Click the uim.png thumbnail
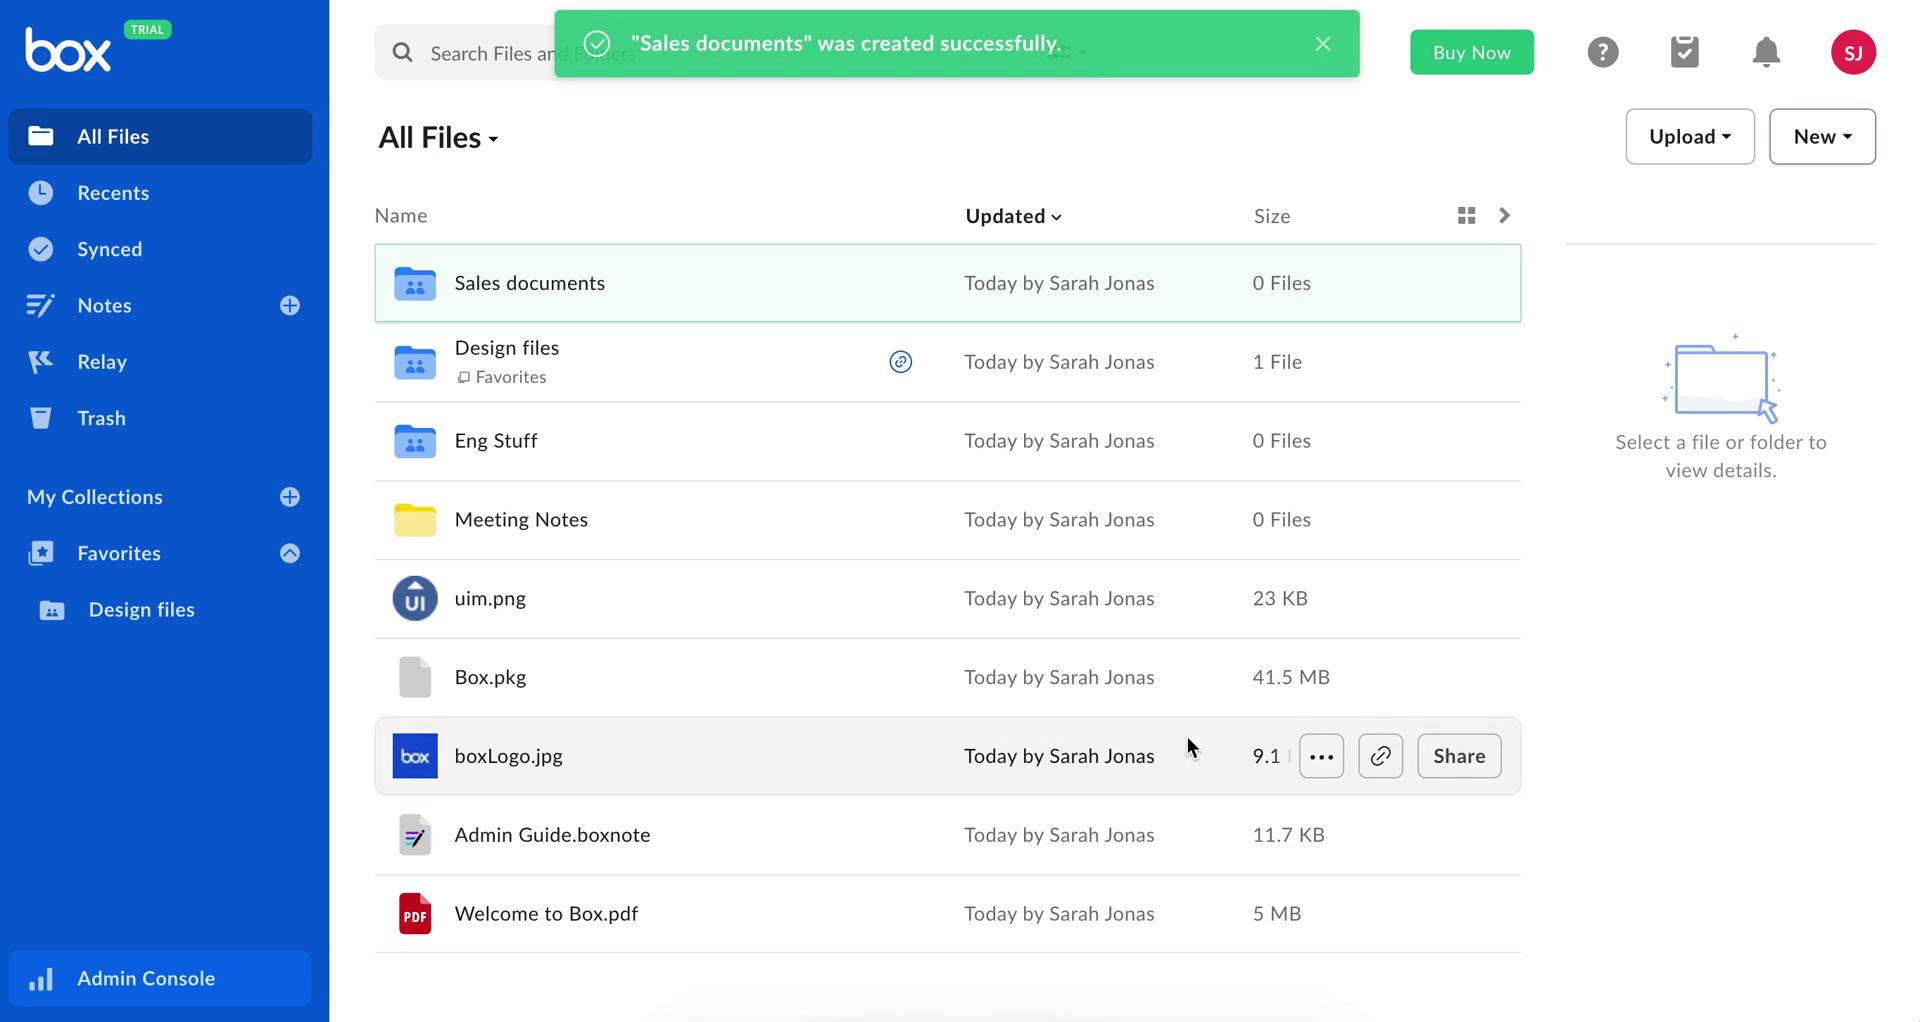1920x1022 pixels. 415,599
